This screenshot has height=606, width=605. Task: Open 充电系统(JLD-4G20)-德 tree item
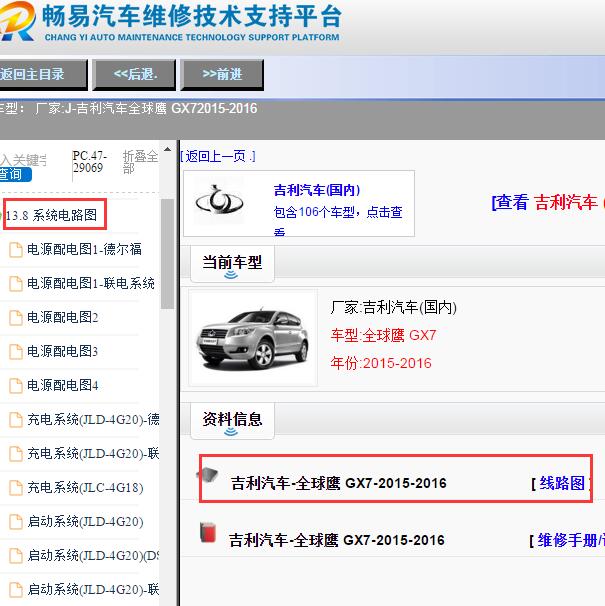point(93,419)
